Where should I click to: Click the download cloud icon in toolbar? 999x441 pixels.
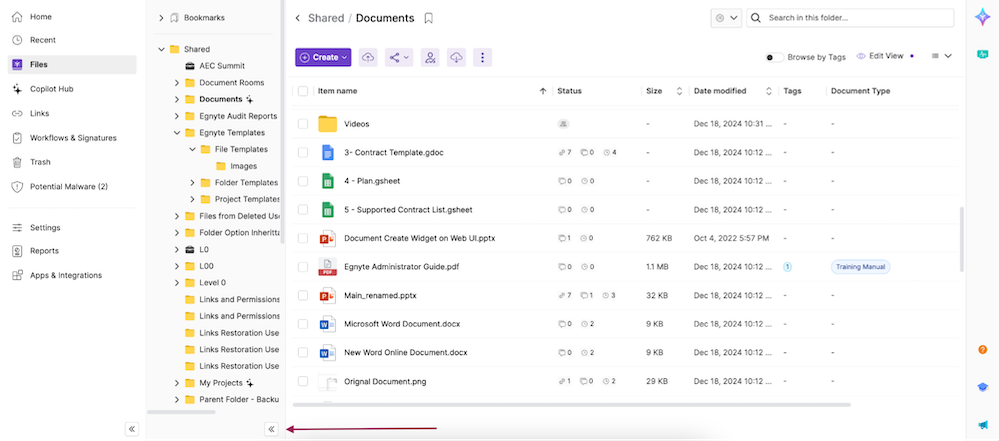(x=456, y=57)
